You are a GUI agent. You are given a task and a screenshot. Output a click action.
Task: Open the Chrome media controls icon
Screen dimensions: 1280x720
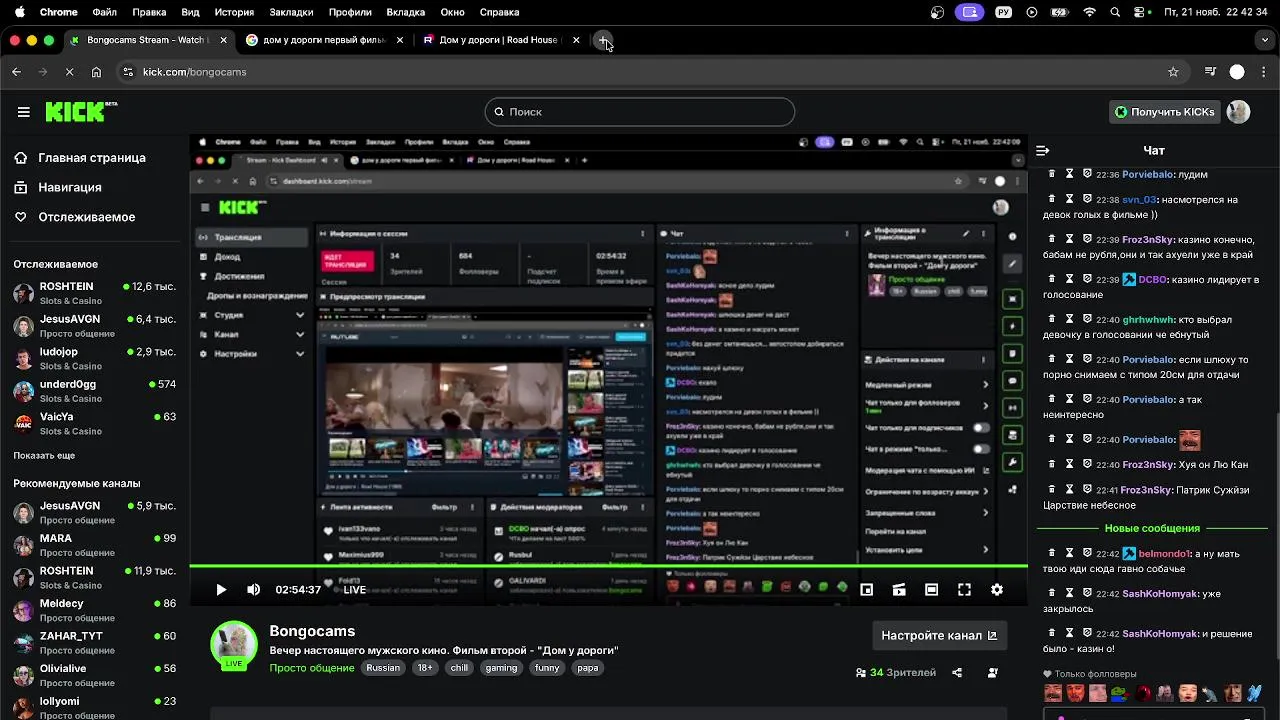tap(1210, 72)
